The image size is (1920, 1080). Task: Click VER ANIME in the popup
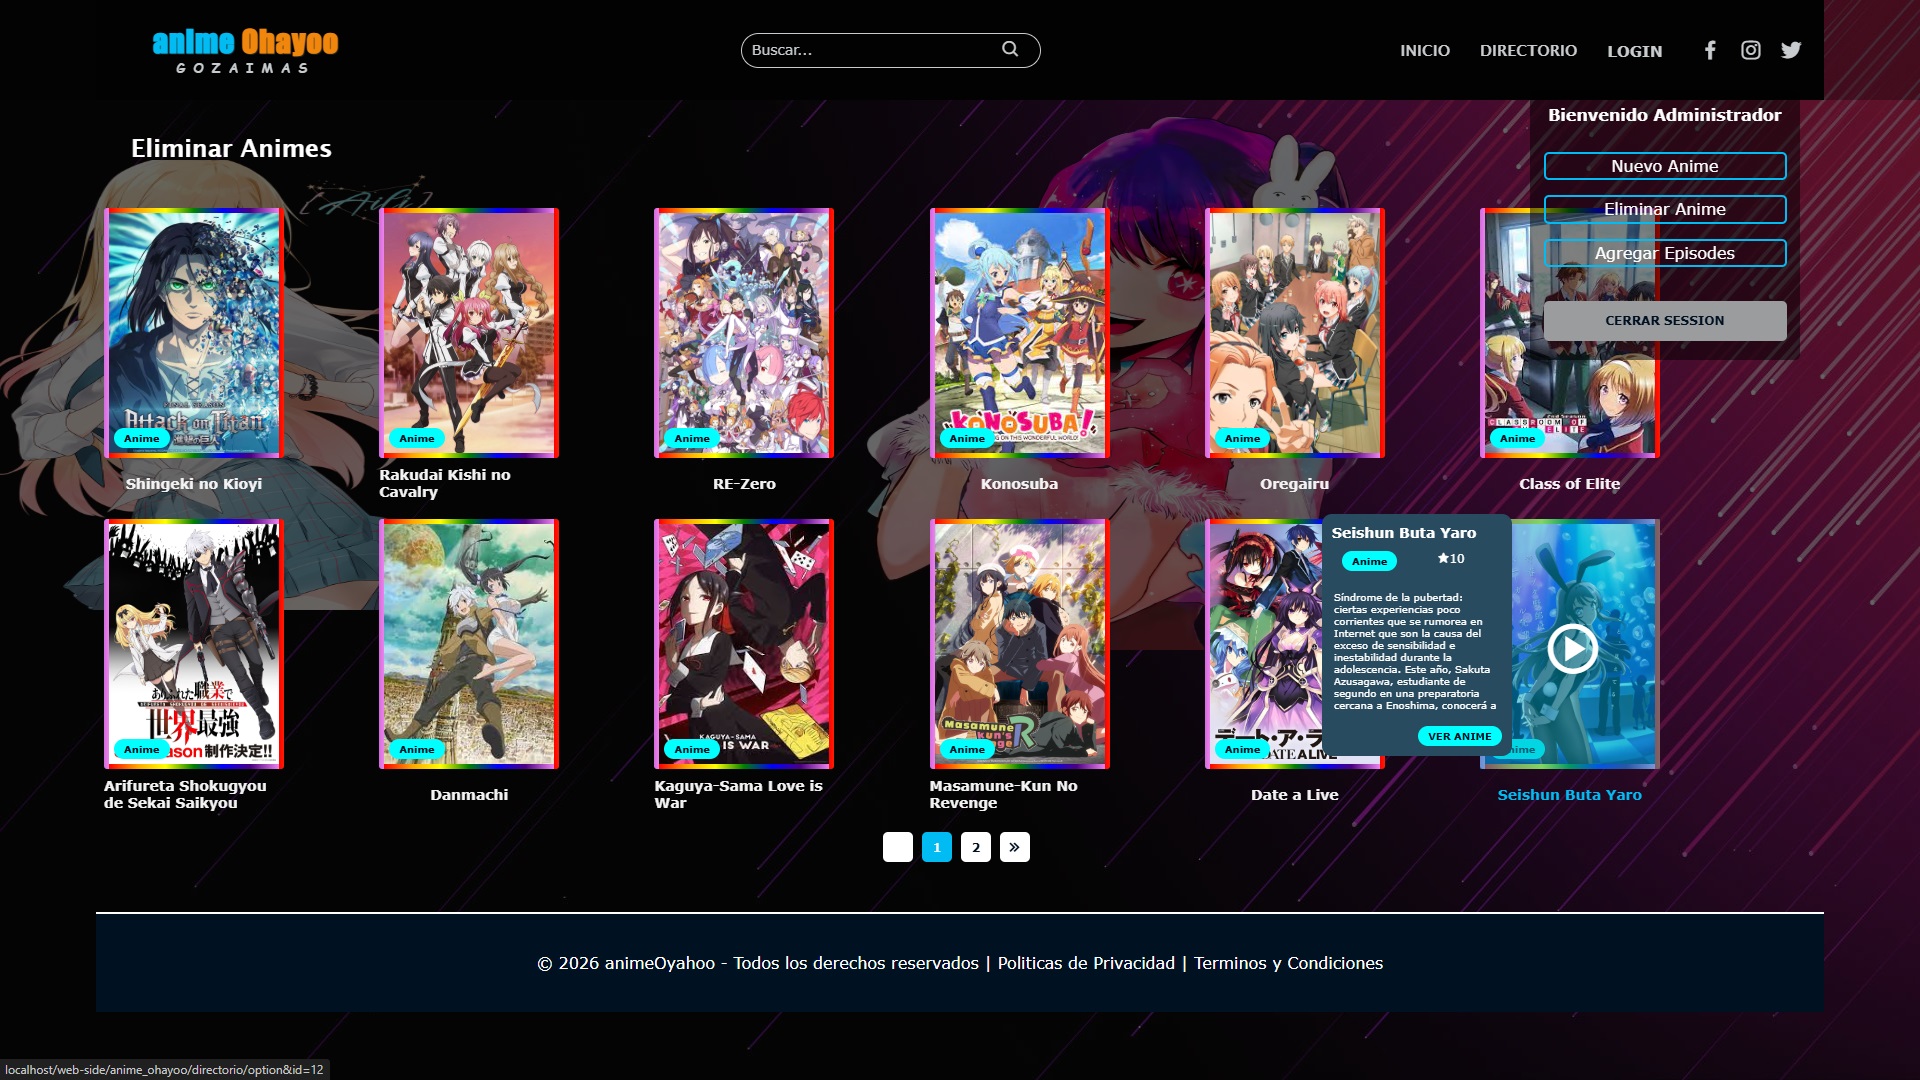[1459, 736]
